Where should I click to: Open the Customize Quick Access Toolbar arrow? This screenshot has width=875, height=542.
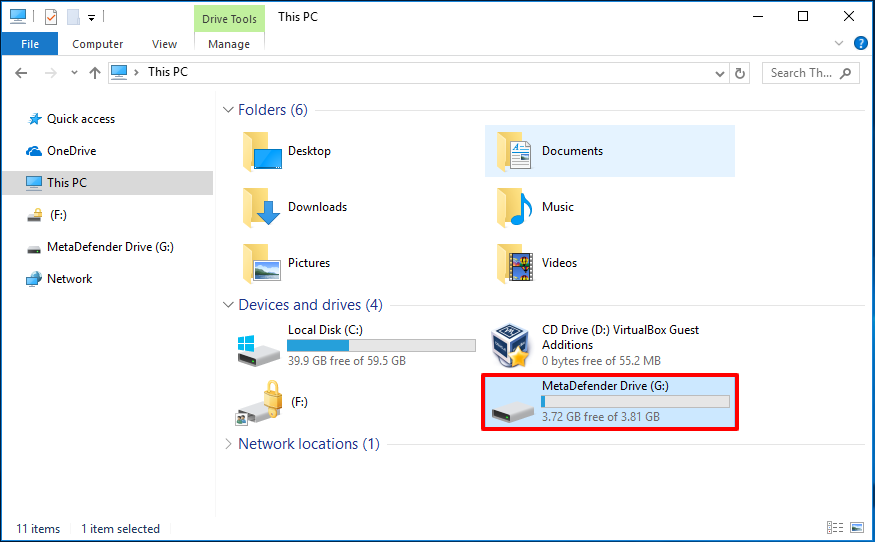pos(92,17)
